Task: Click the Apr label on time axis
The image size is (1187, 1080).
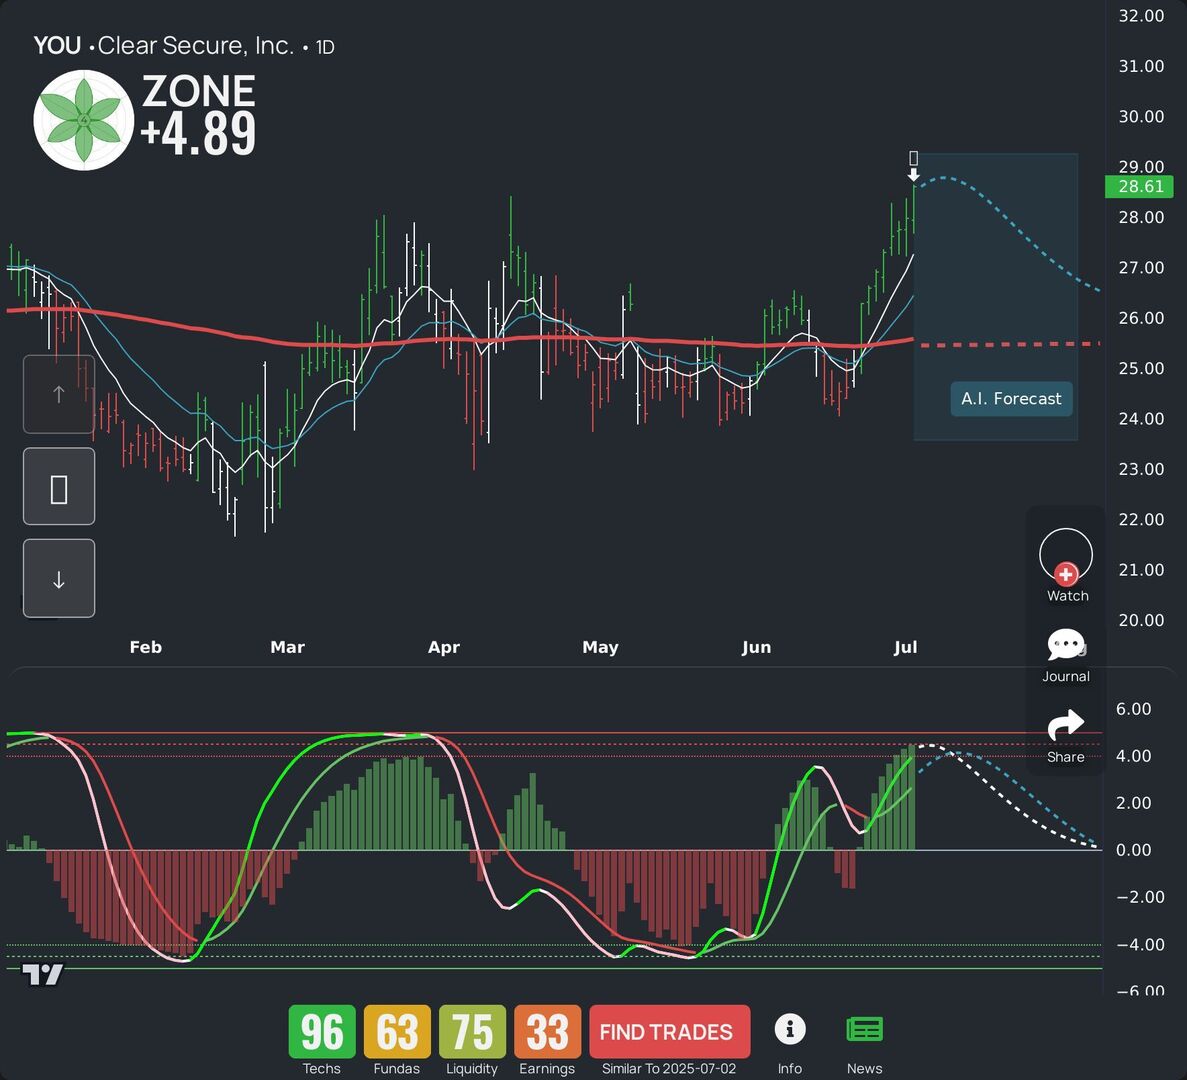Action: (x=444, y=647)
